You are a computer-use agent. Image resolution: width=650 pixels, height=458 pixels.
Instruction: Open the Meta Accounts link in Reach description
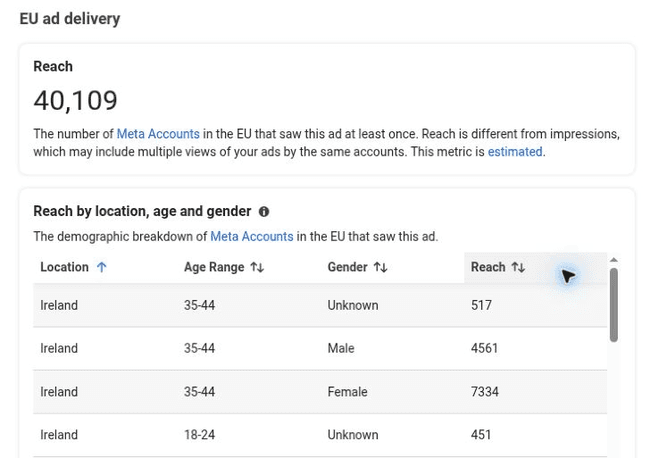point(158,134)
